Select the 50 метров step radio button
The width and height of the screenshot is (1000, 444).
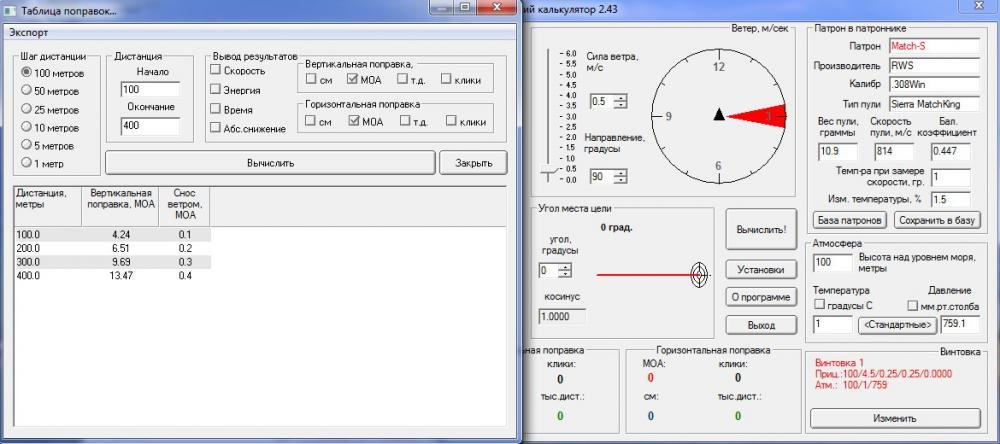[x=26, y=91]
